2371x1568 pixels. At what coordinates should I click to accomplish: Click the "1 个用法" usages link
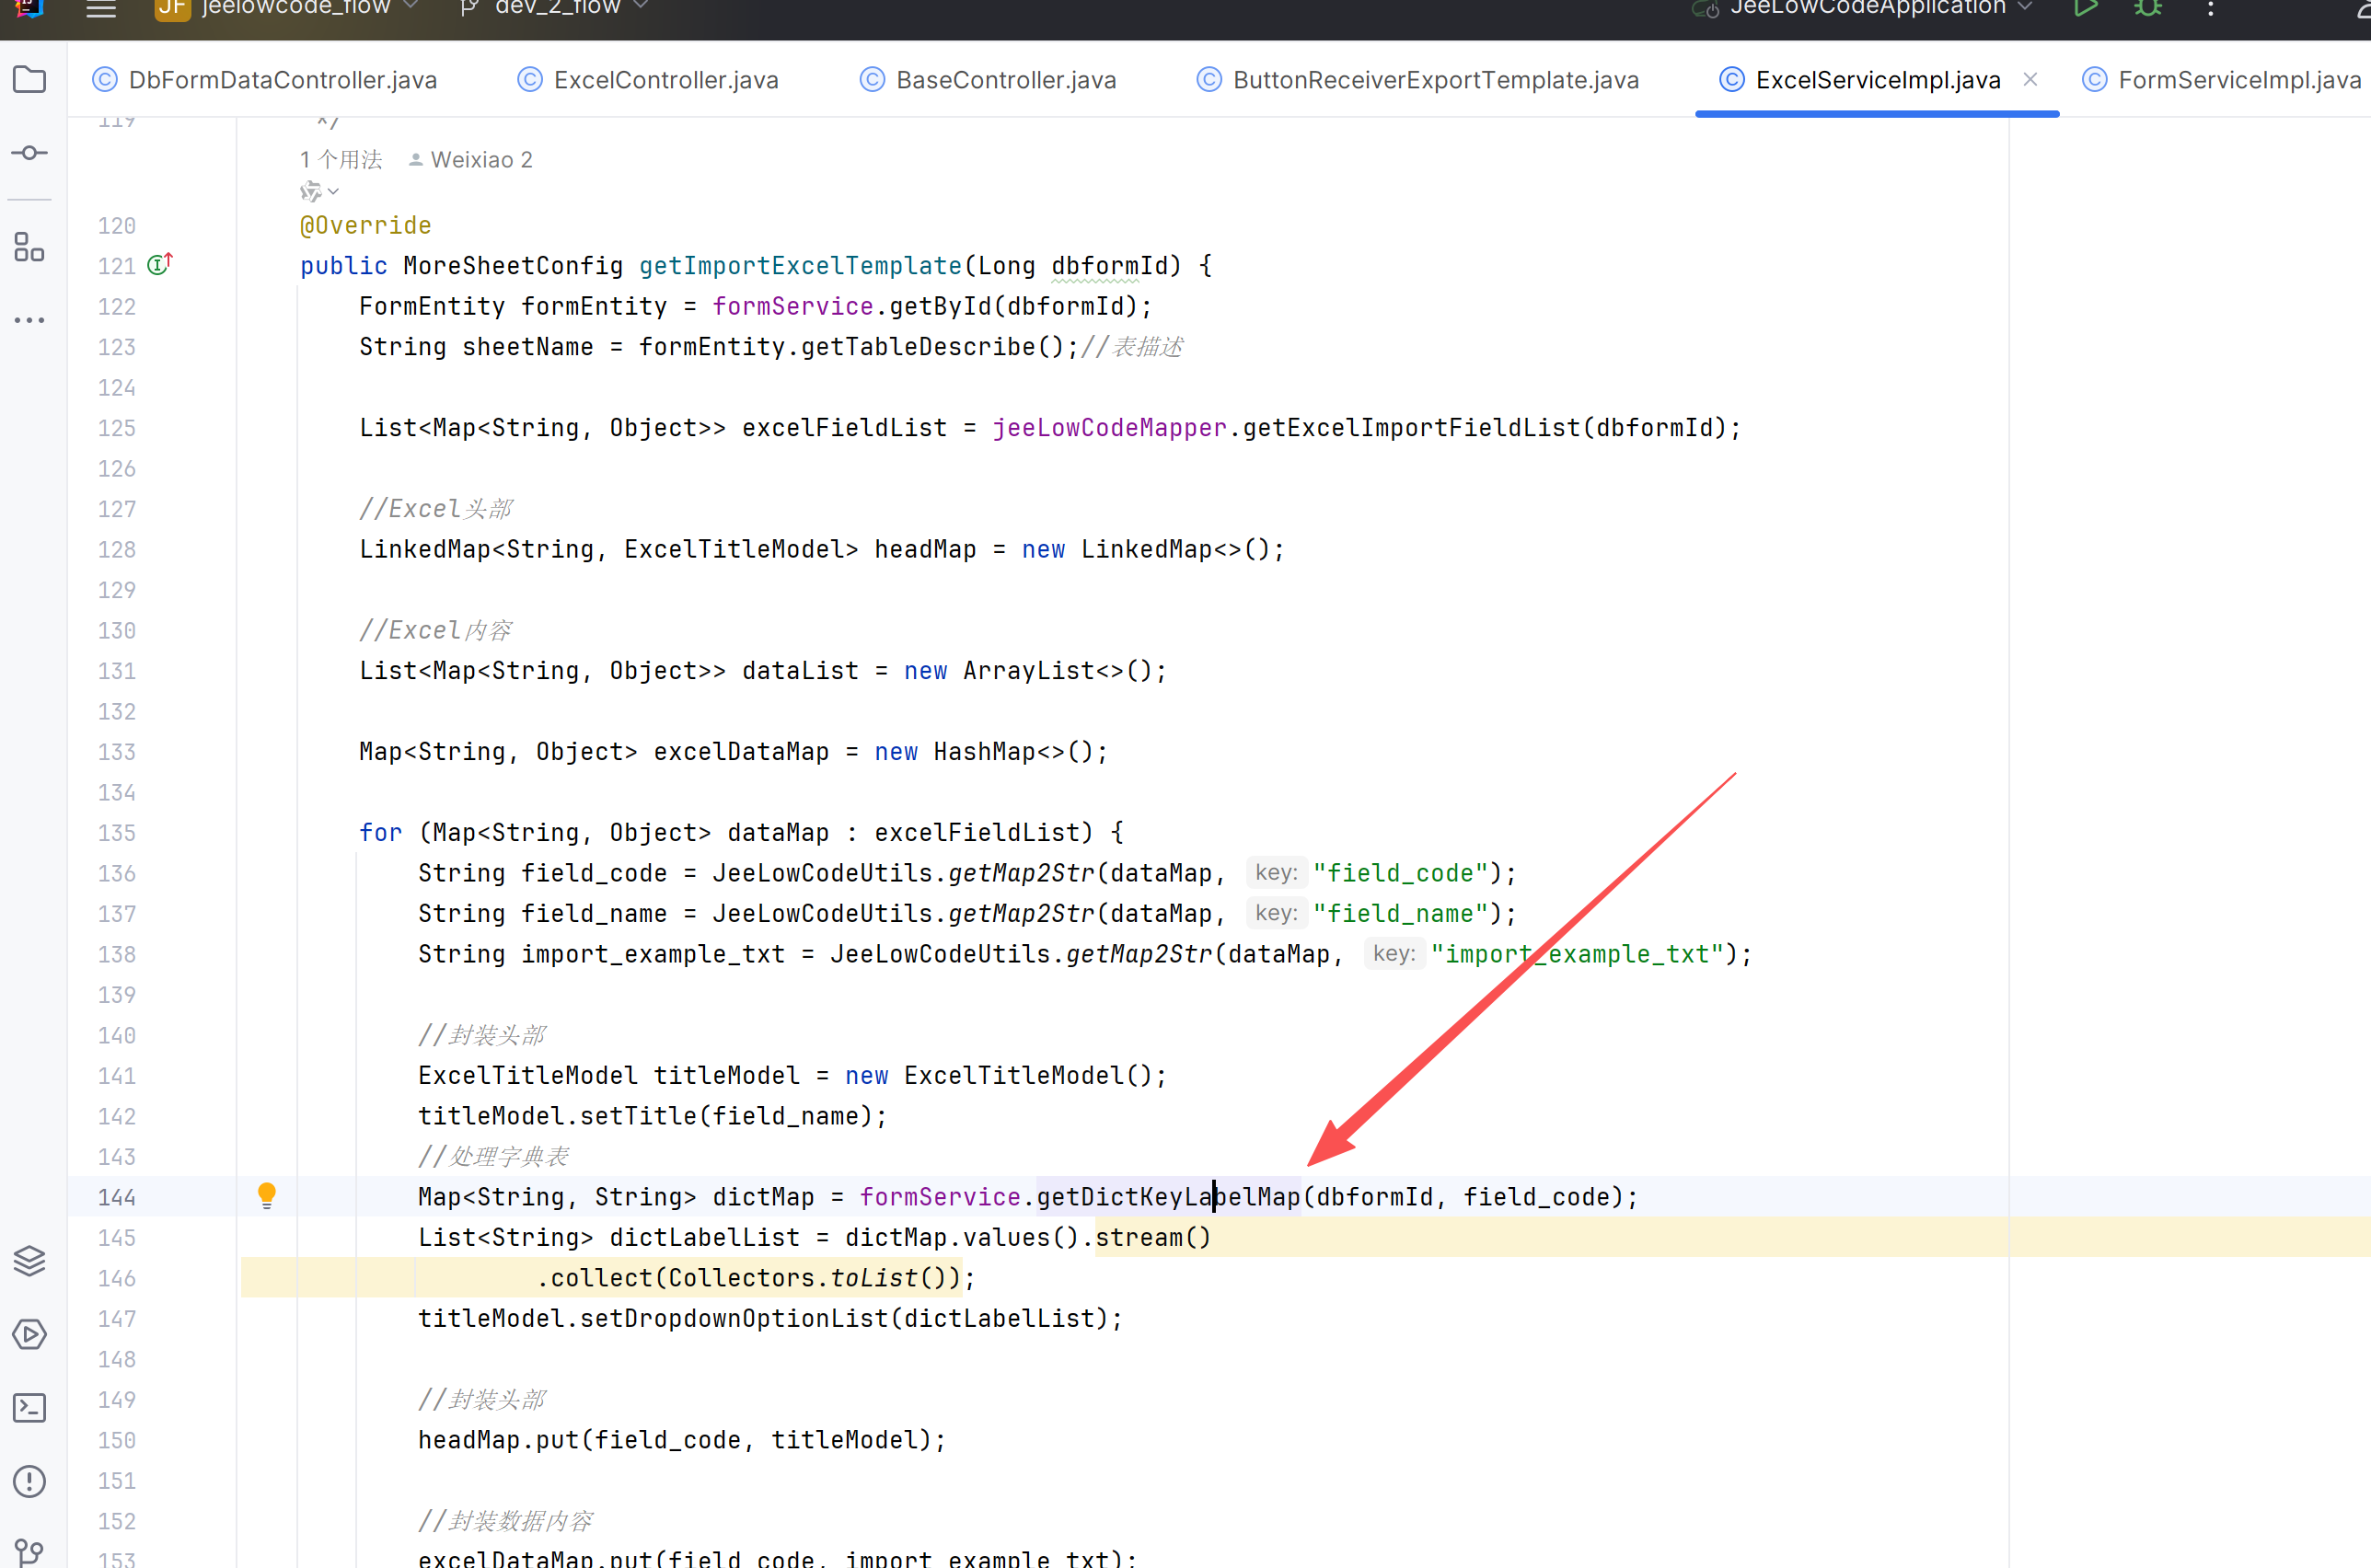point(341,160)
